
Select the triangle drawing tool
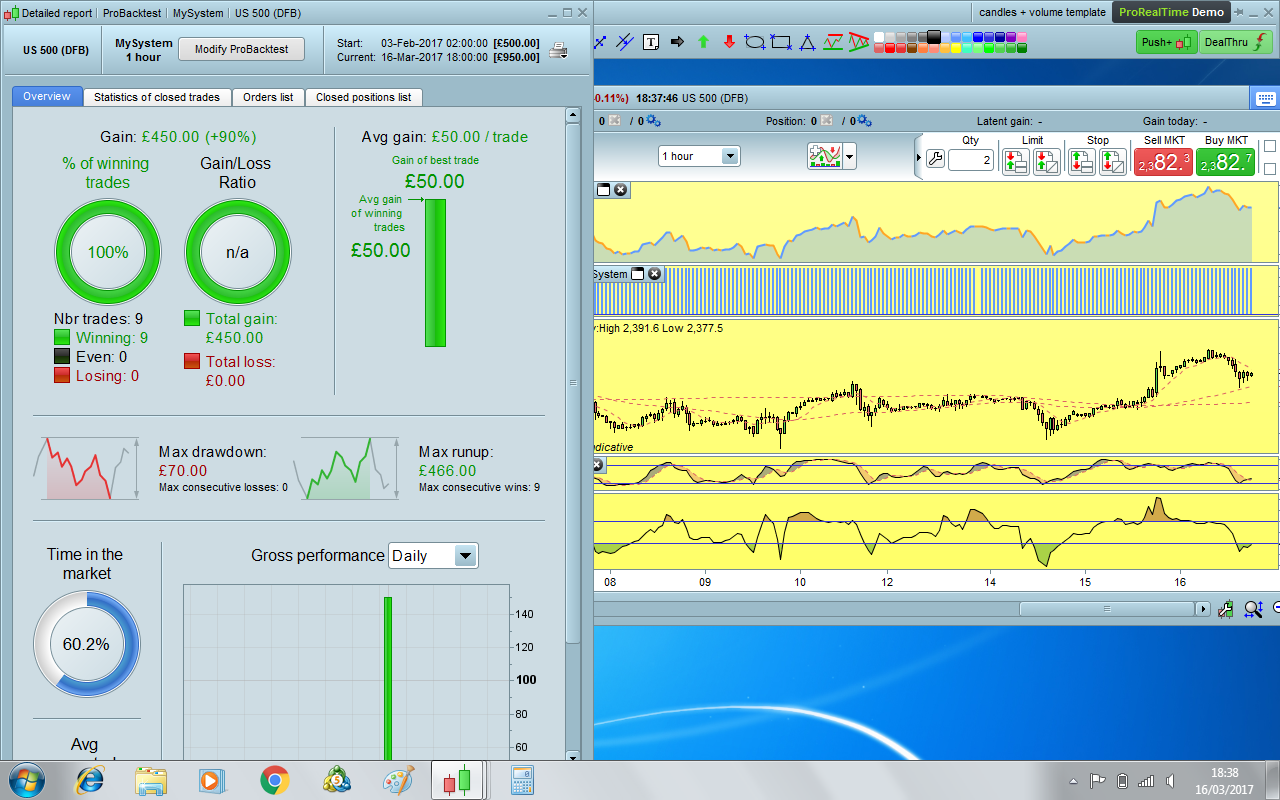(807, 42)
